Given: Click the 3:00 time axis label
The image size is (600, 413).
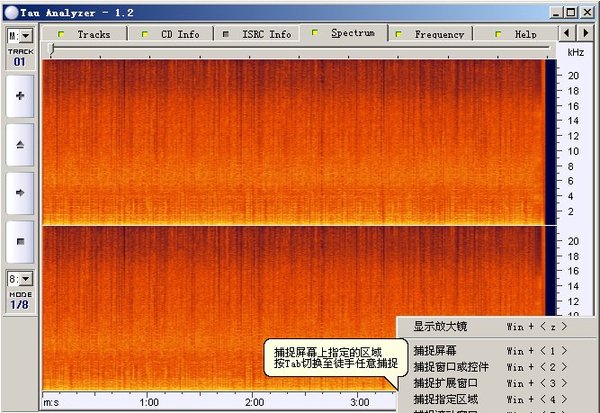Looking at the screenshot, I should [360, 402].
